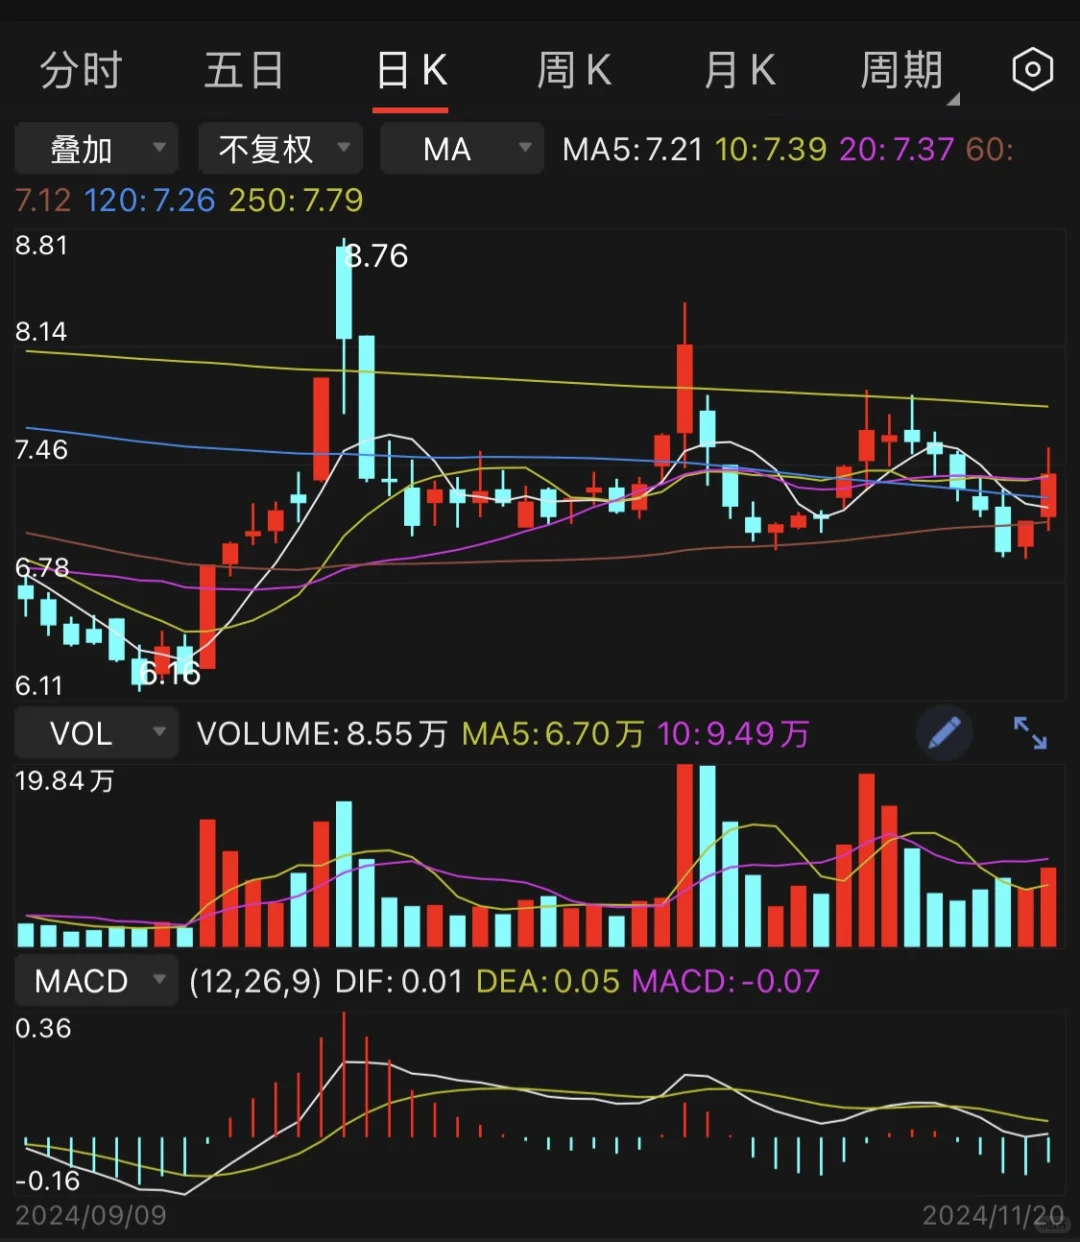Tap the 6.11 price axis label
1080x1242 pixels.
pos(39,685)
